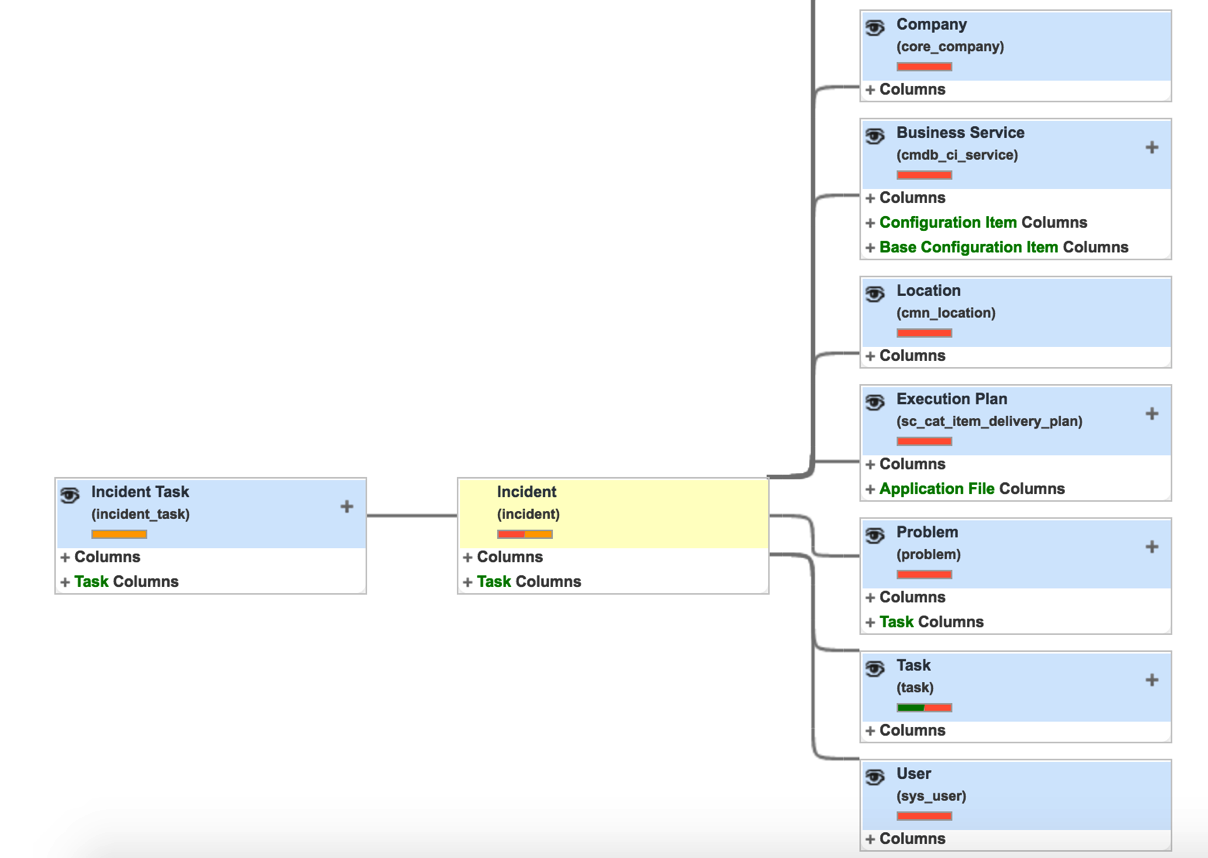The image size is (1208, 858).
Task: Open the Execution Plan table title
Action: [952, 399]
